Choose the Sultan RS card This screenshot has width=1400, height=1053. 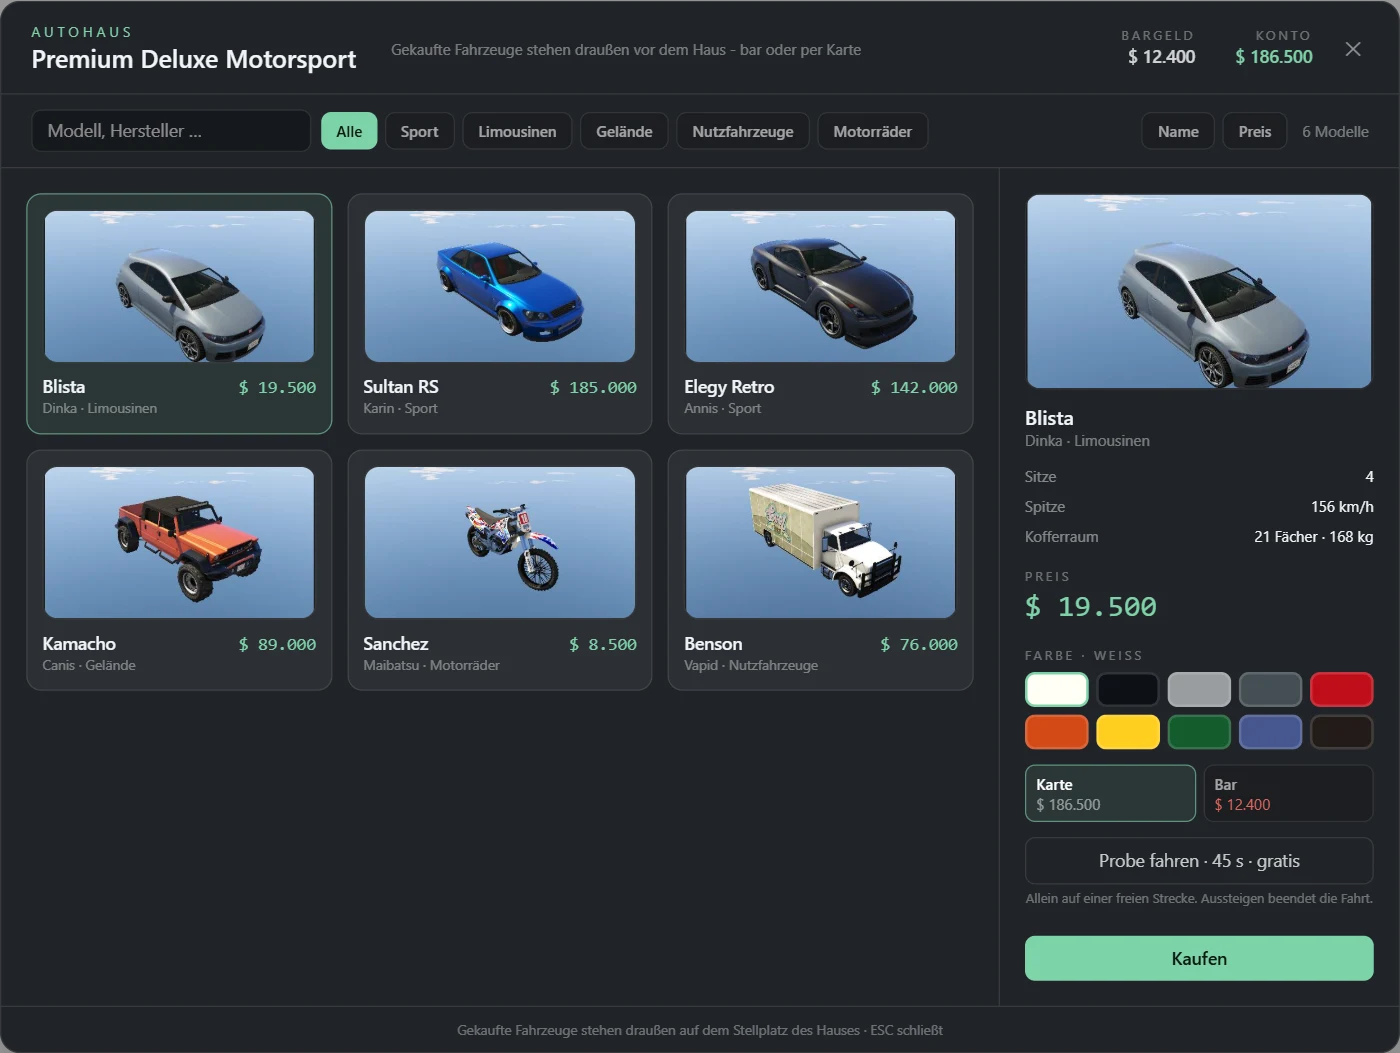500,314
